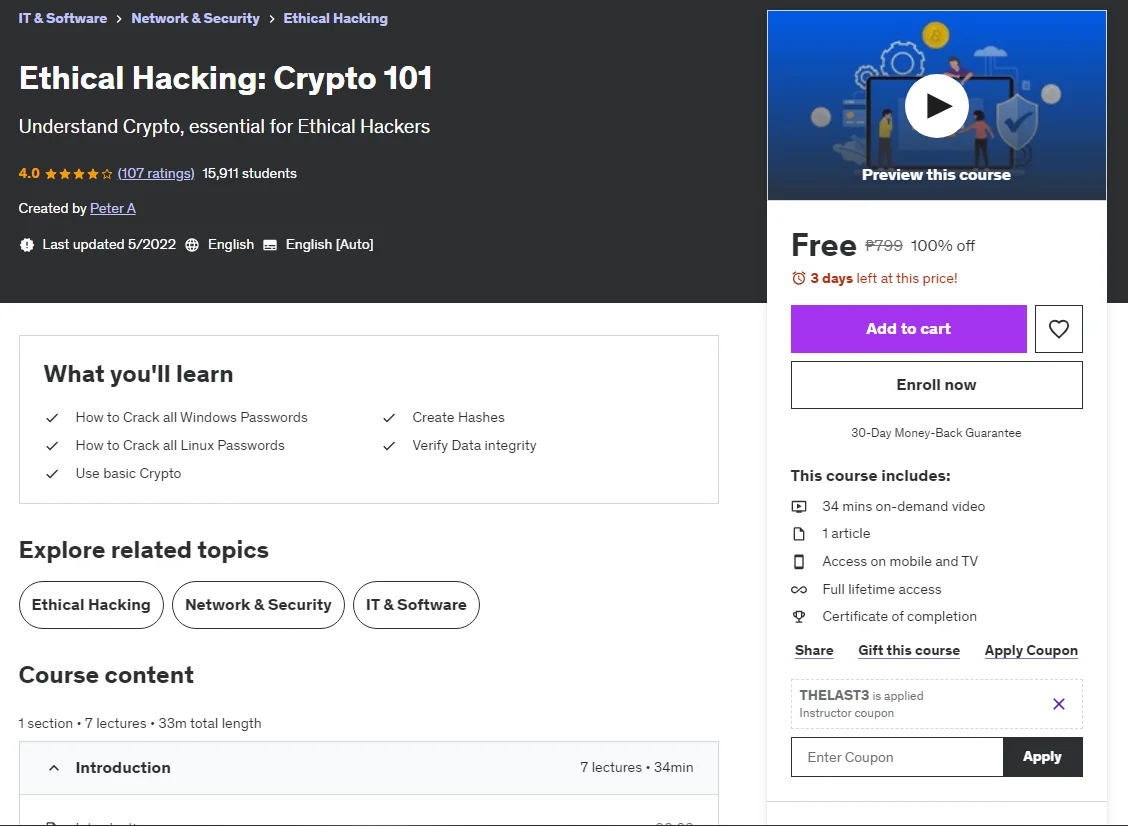Click the certificate trophy icon
1128x826 pixels.
pyautogui.click(x=799, y=617)
